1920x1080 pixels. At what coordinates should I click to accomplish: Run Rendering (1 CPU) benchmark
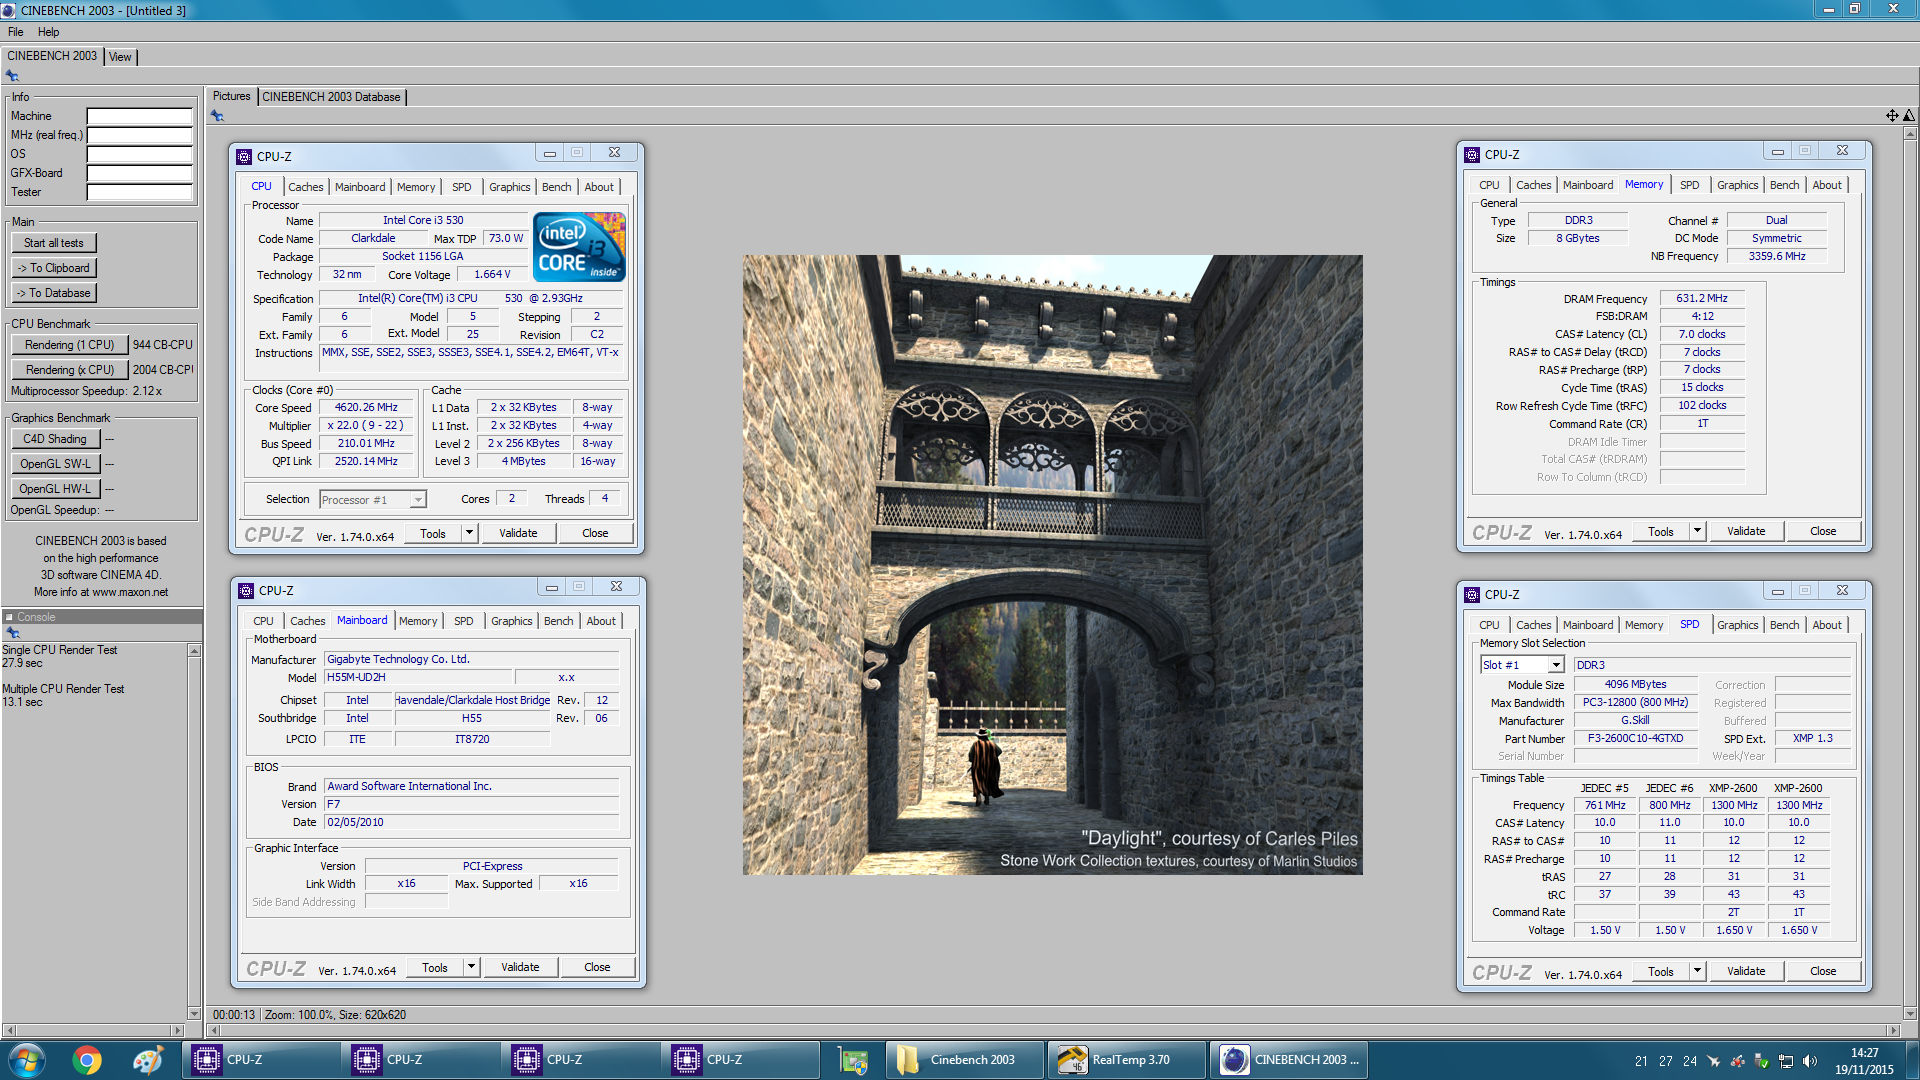point(70,345)
